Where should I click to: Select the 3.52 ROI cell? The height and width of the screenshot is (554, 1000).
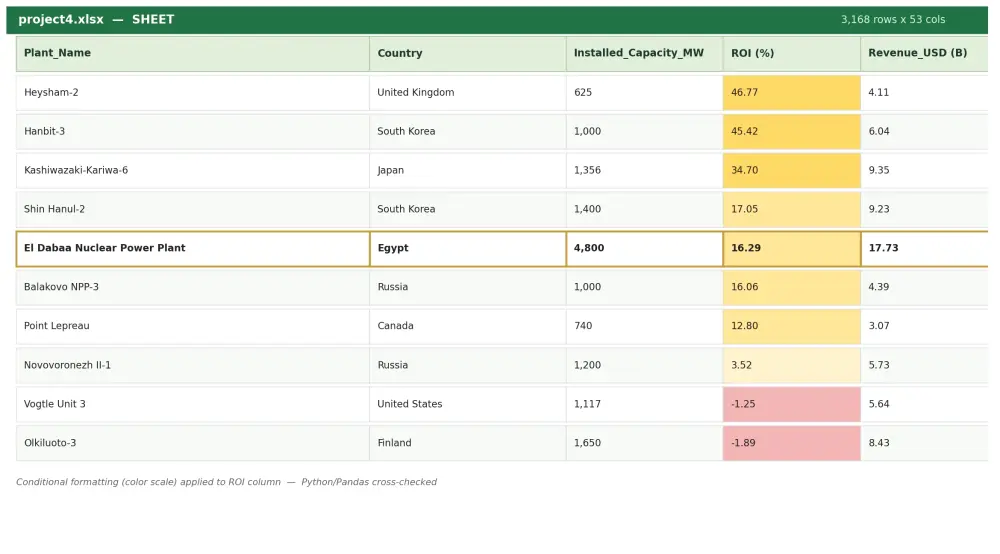[x=791, y=365]
